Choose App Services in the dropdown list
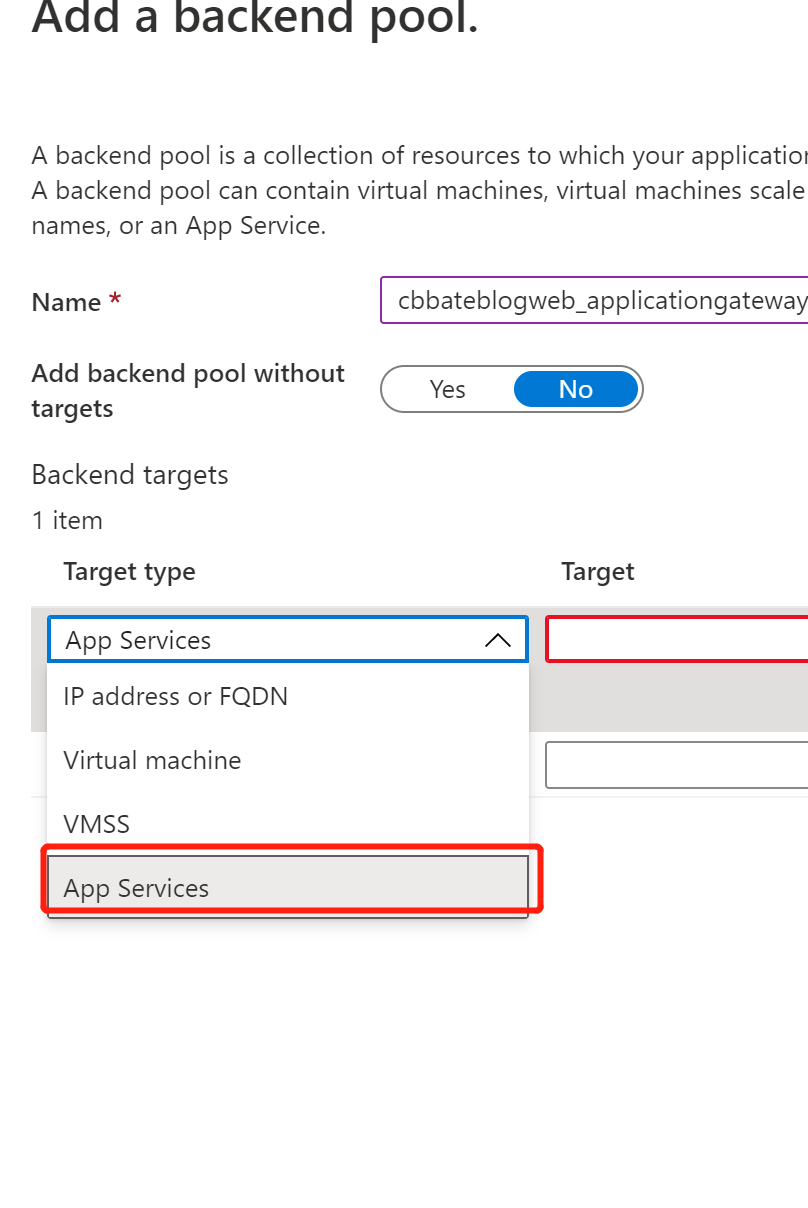This screenshot has height=1208, width=808. pos(137,888)
